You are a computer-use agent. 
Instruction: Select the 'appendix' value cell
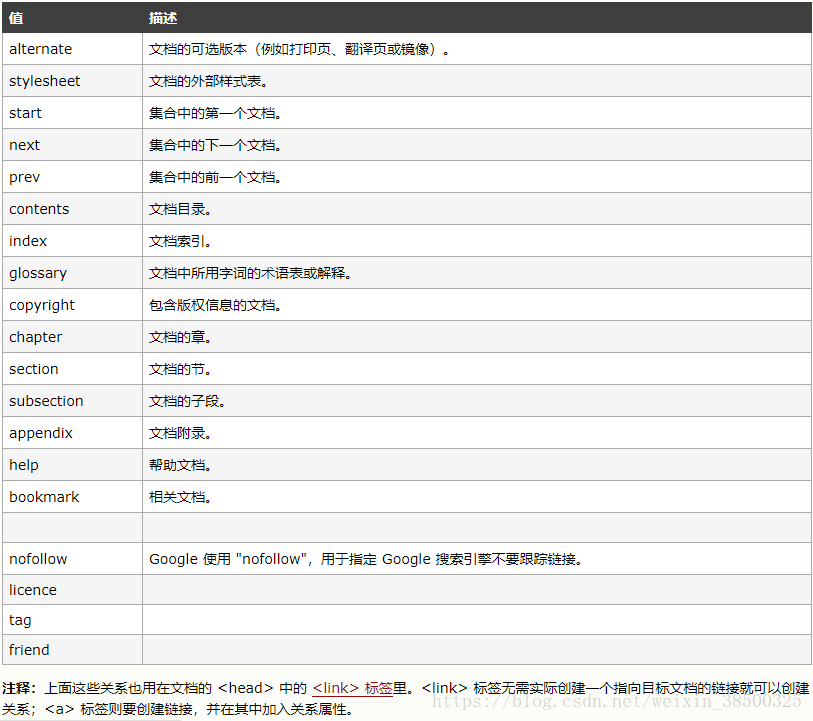[x=73, y=433]
